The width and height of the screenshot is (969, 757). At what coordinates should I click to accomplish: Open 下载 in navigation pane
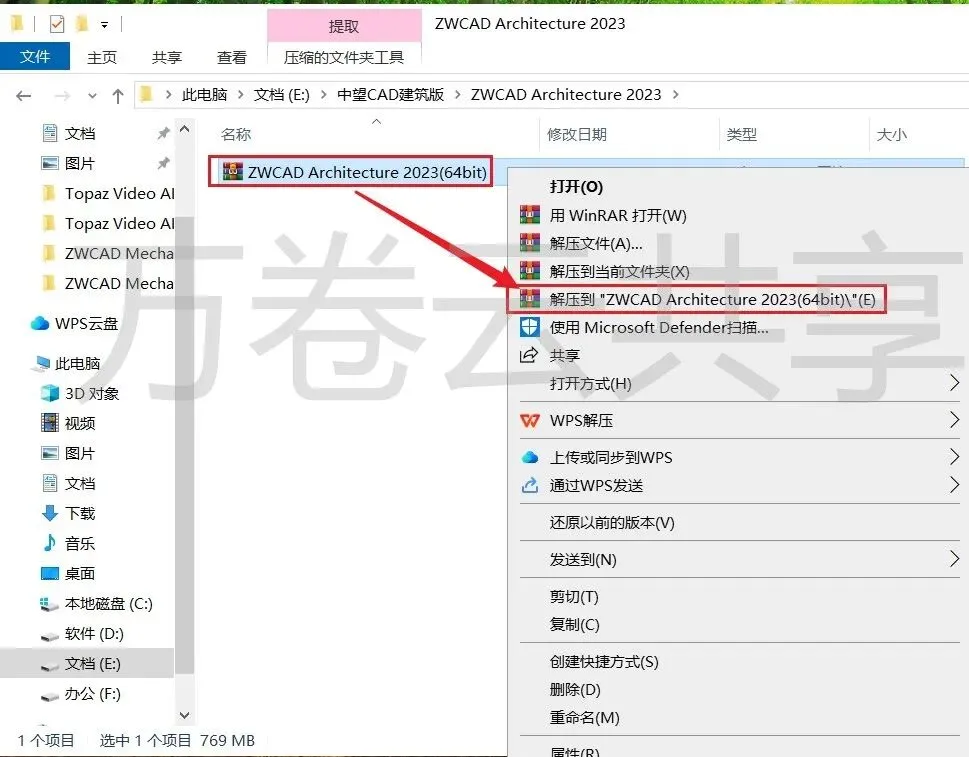tap(80, 513)
